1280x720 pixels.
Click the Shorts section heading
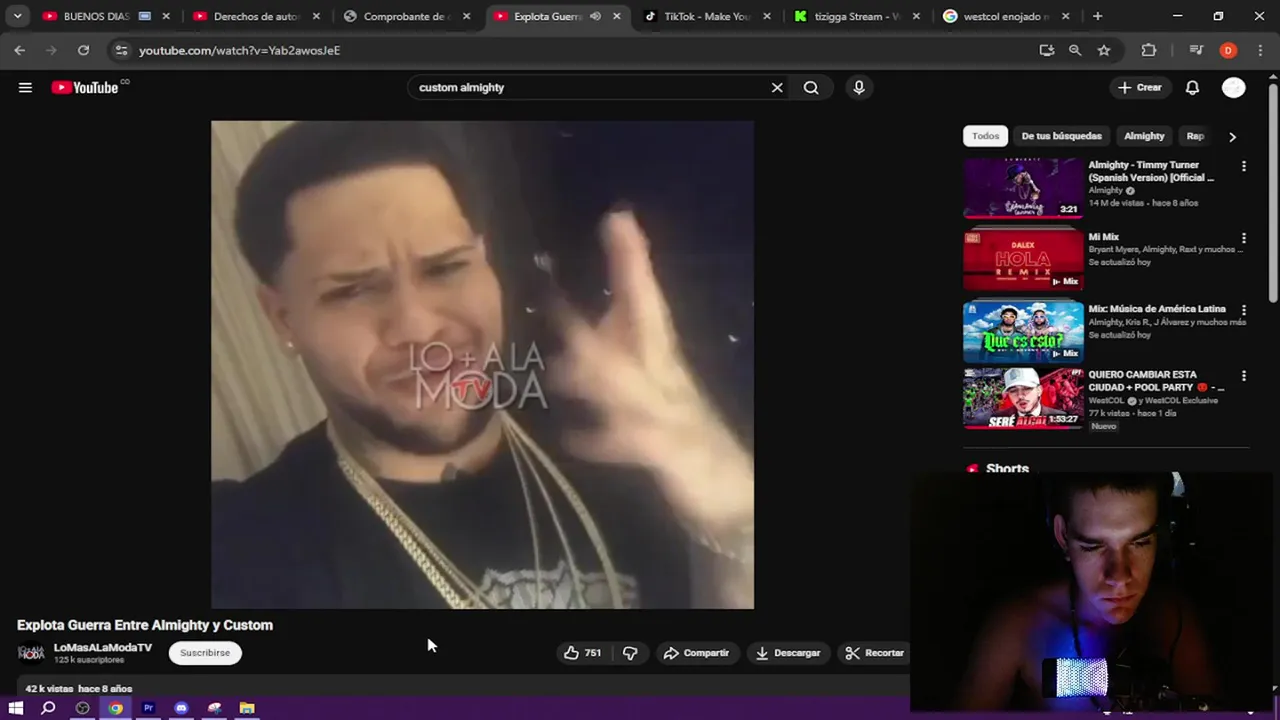1007,468
